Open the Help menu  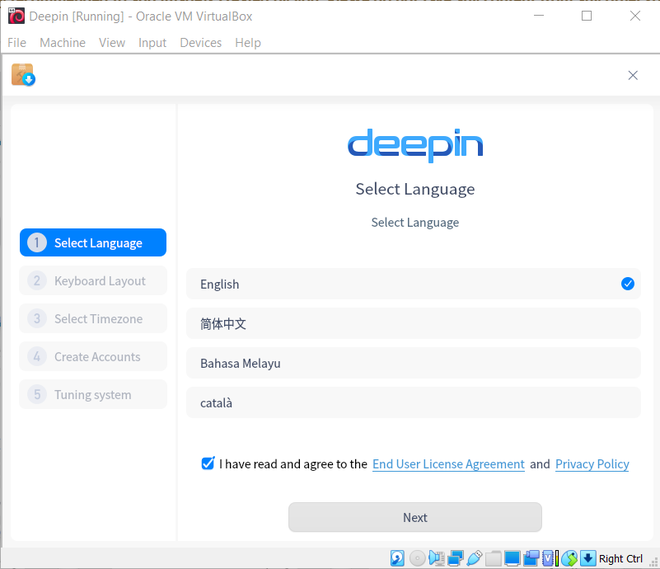pos(248,43)
